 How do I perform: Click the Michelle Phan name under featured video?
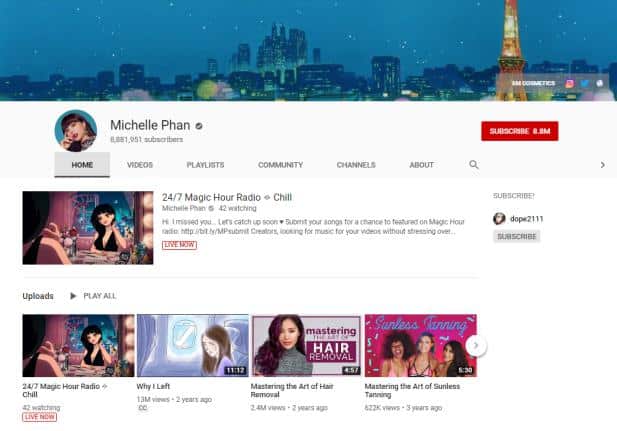pos(184,208)
